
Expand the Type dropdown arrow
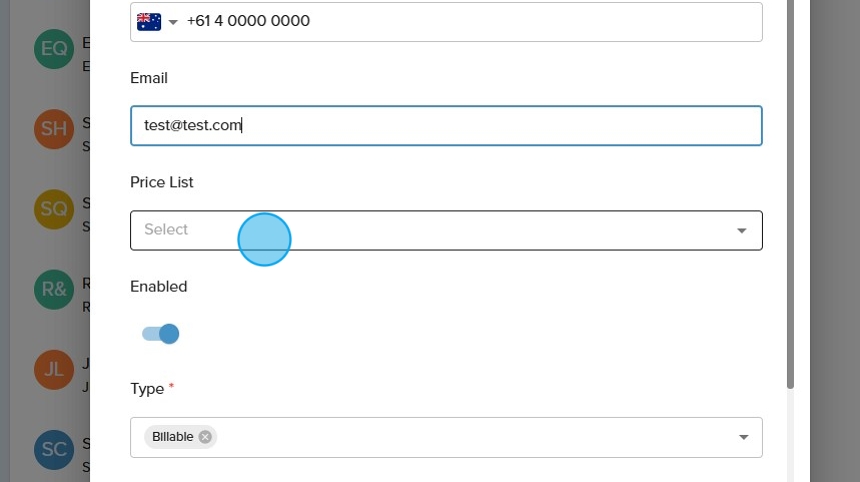(743, 437)
